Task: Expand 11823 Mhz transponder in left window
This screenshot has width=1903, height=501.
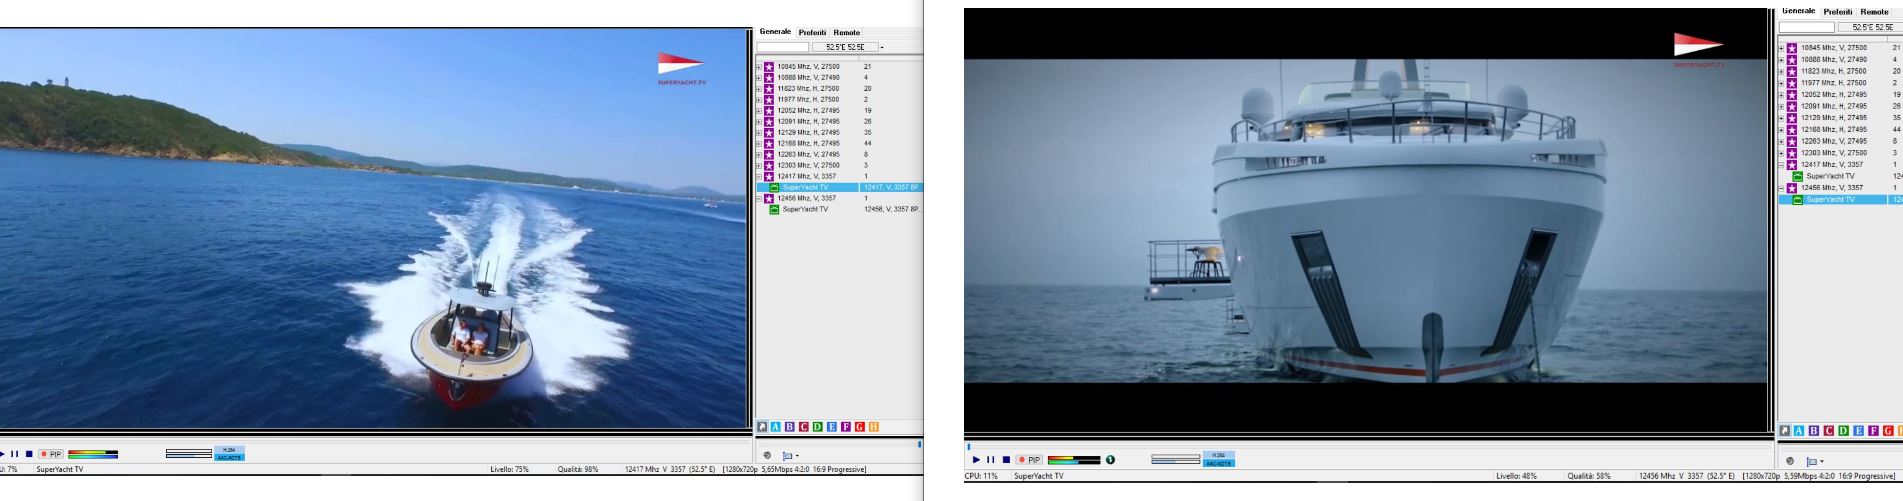Action: point(759,88)
